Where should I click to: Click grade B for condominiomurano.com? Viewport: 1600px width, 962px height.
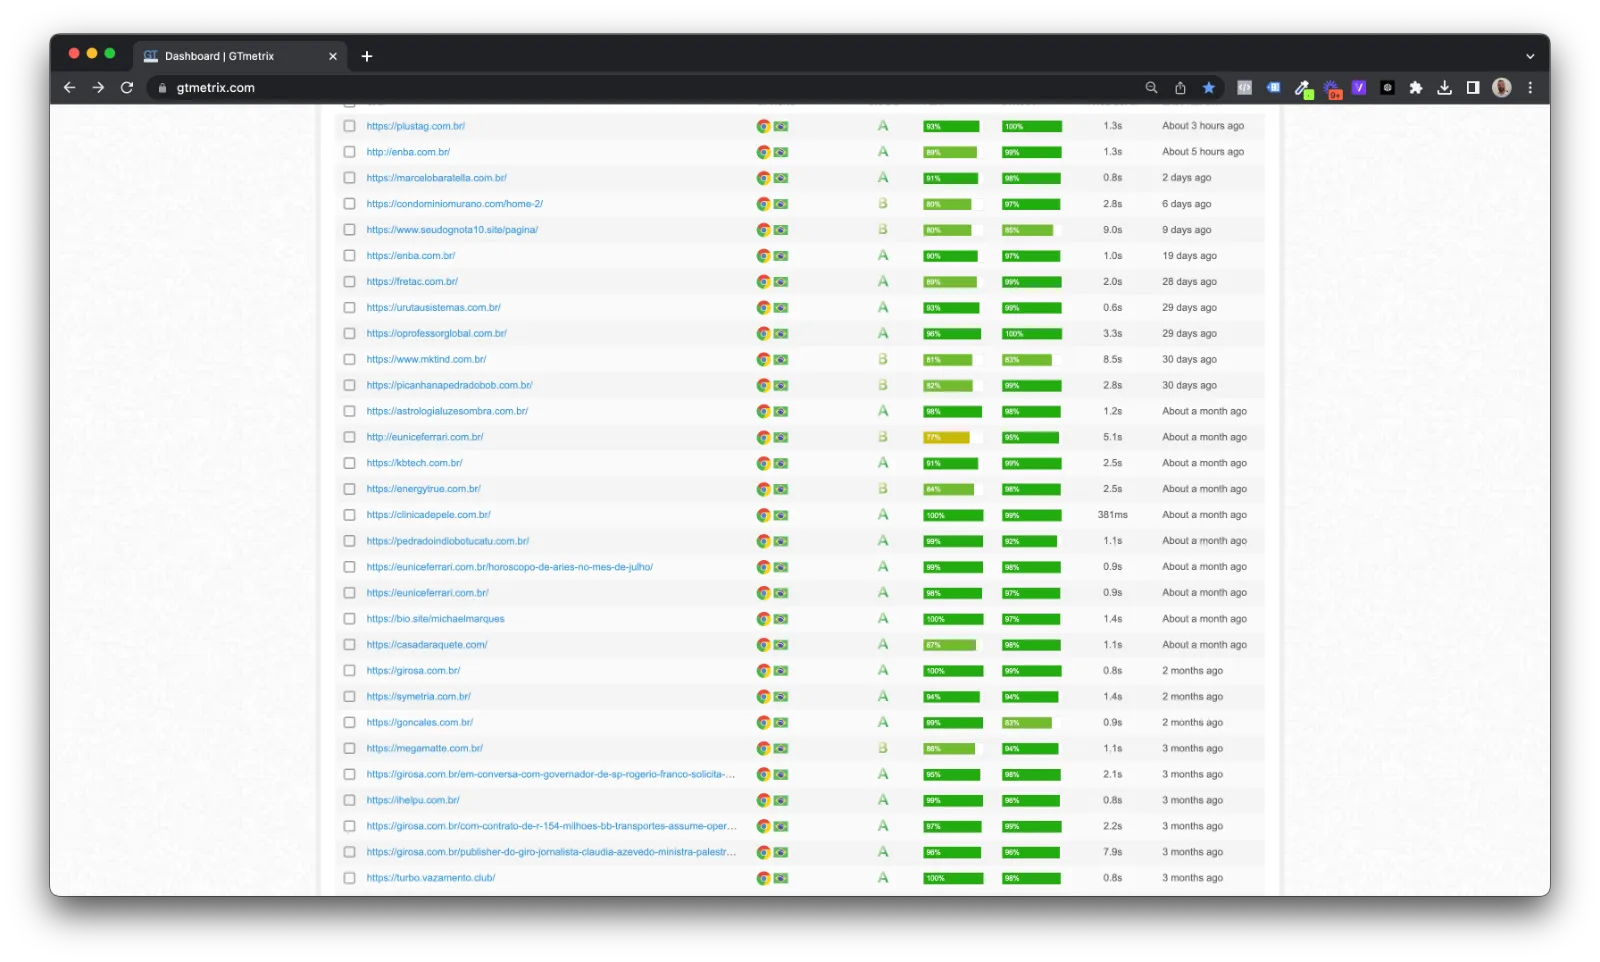(883, 204)
